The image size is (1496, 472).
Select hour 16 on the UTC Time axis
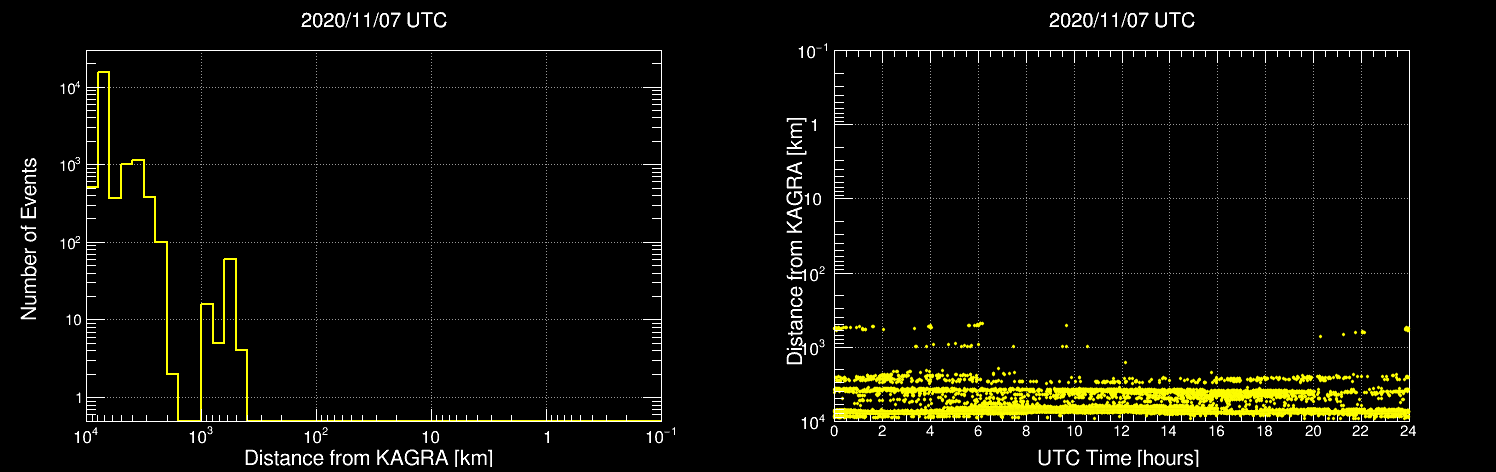(1217, 432)
